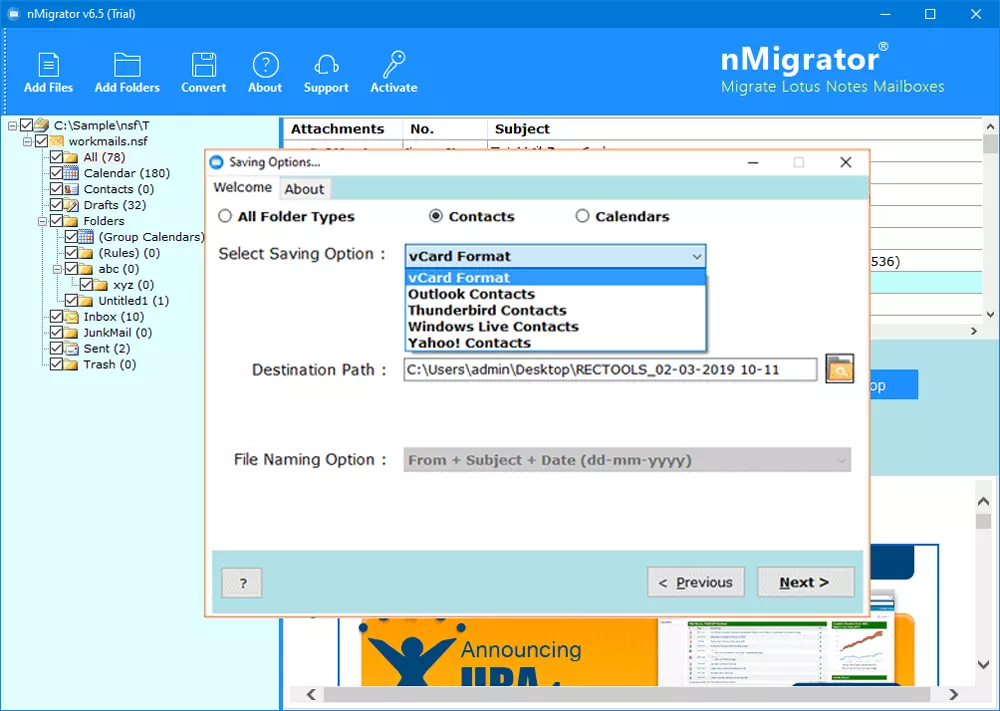This screenshot has height=711, width=1000.
Task: Click the xyz folder icon in tree
Action: pos(101,284)
